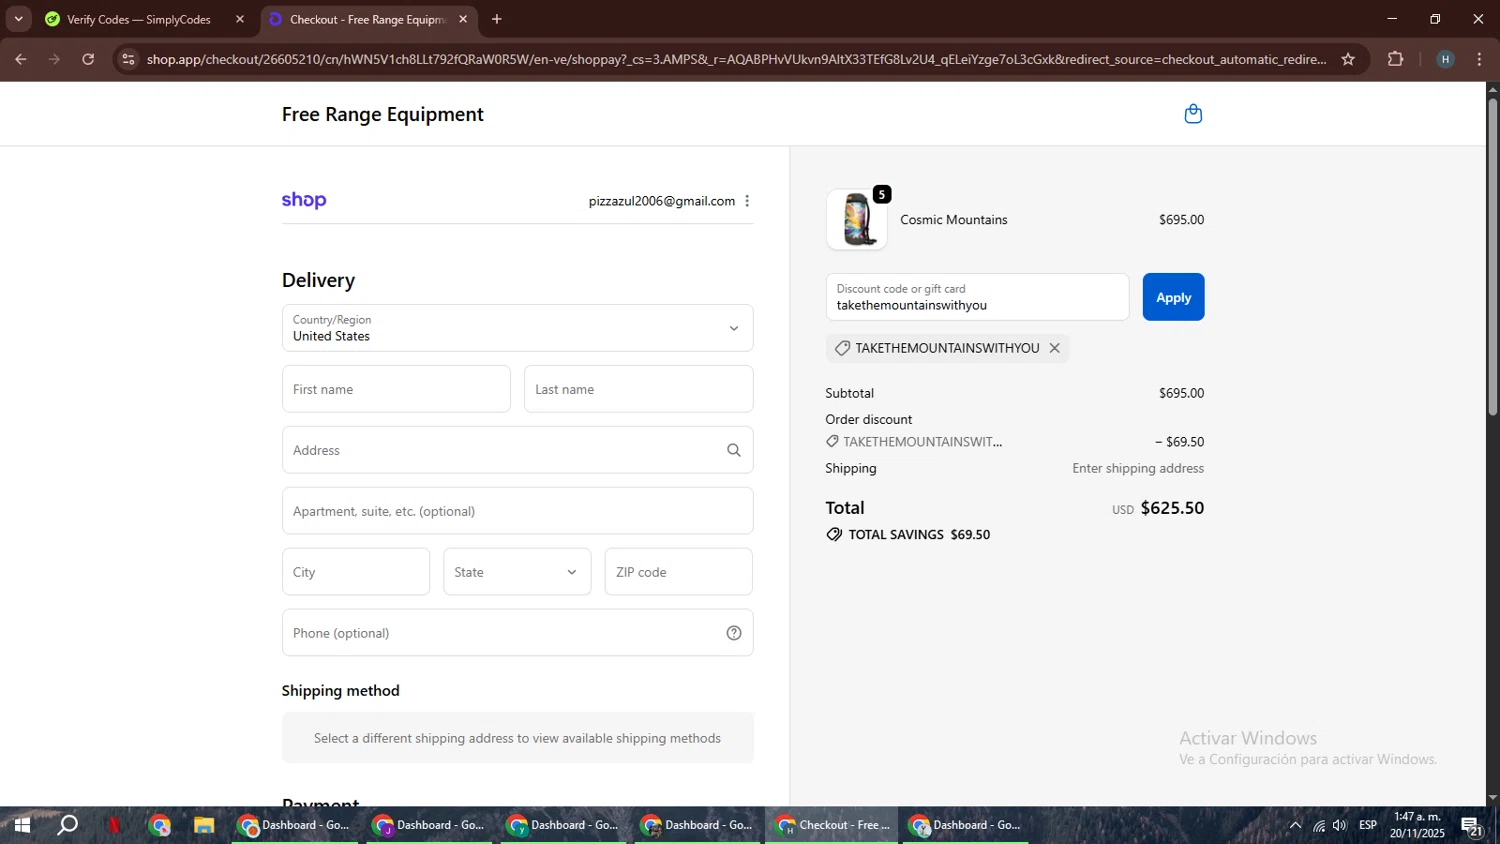Image resolution: width=1500 pixels, height=844 pixels.
Task: Click the taskbar clock and date
Action: 1417,825
